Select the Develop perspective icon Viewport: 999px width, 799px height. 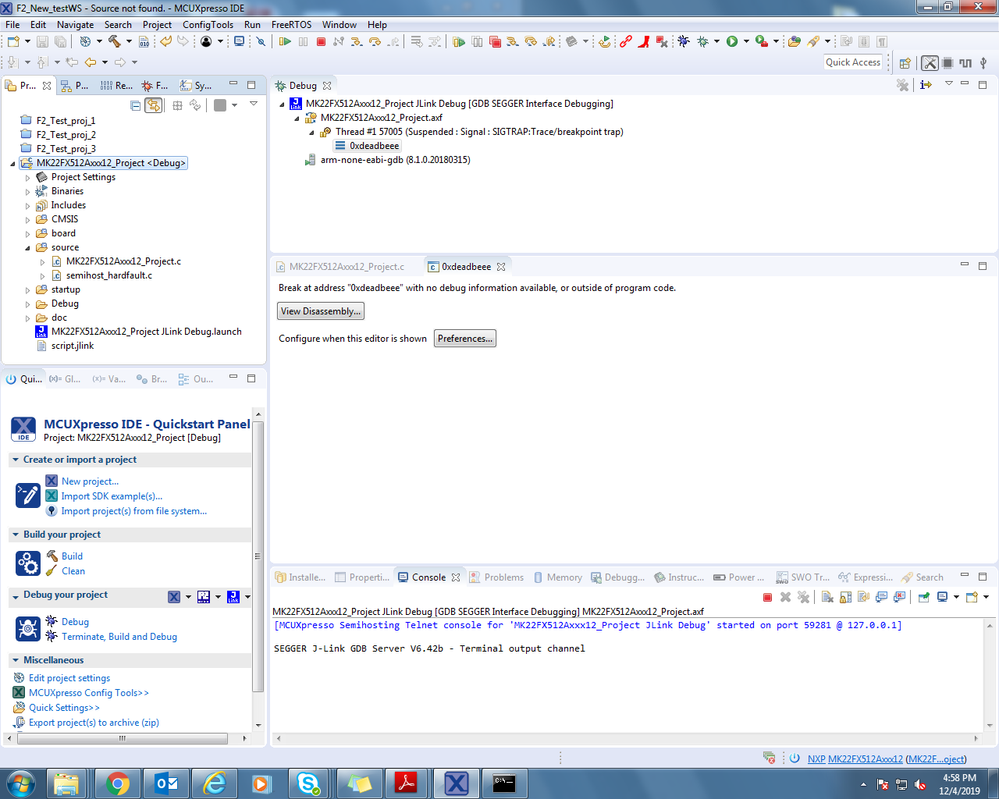(930, 62)
